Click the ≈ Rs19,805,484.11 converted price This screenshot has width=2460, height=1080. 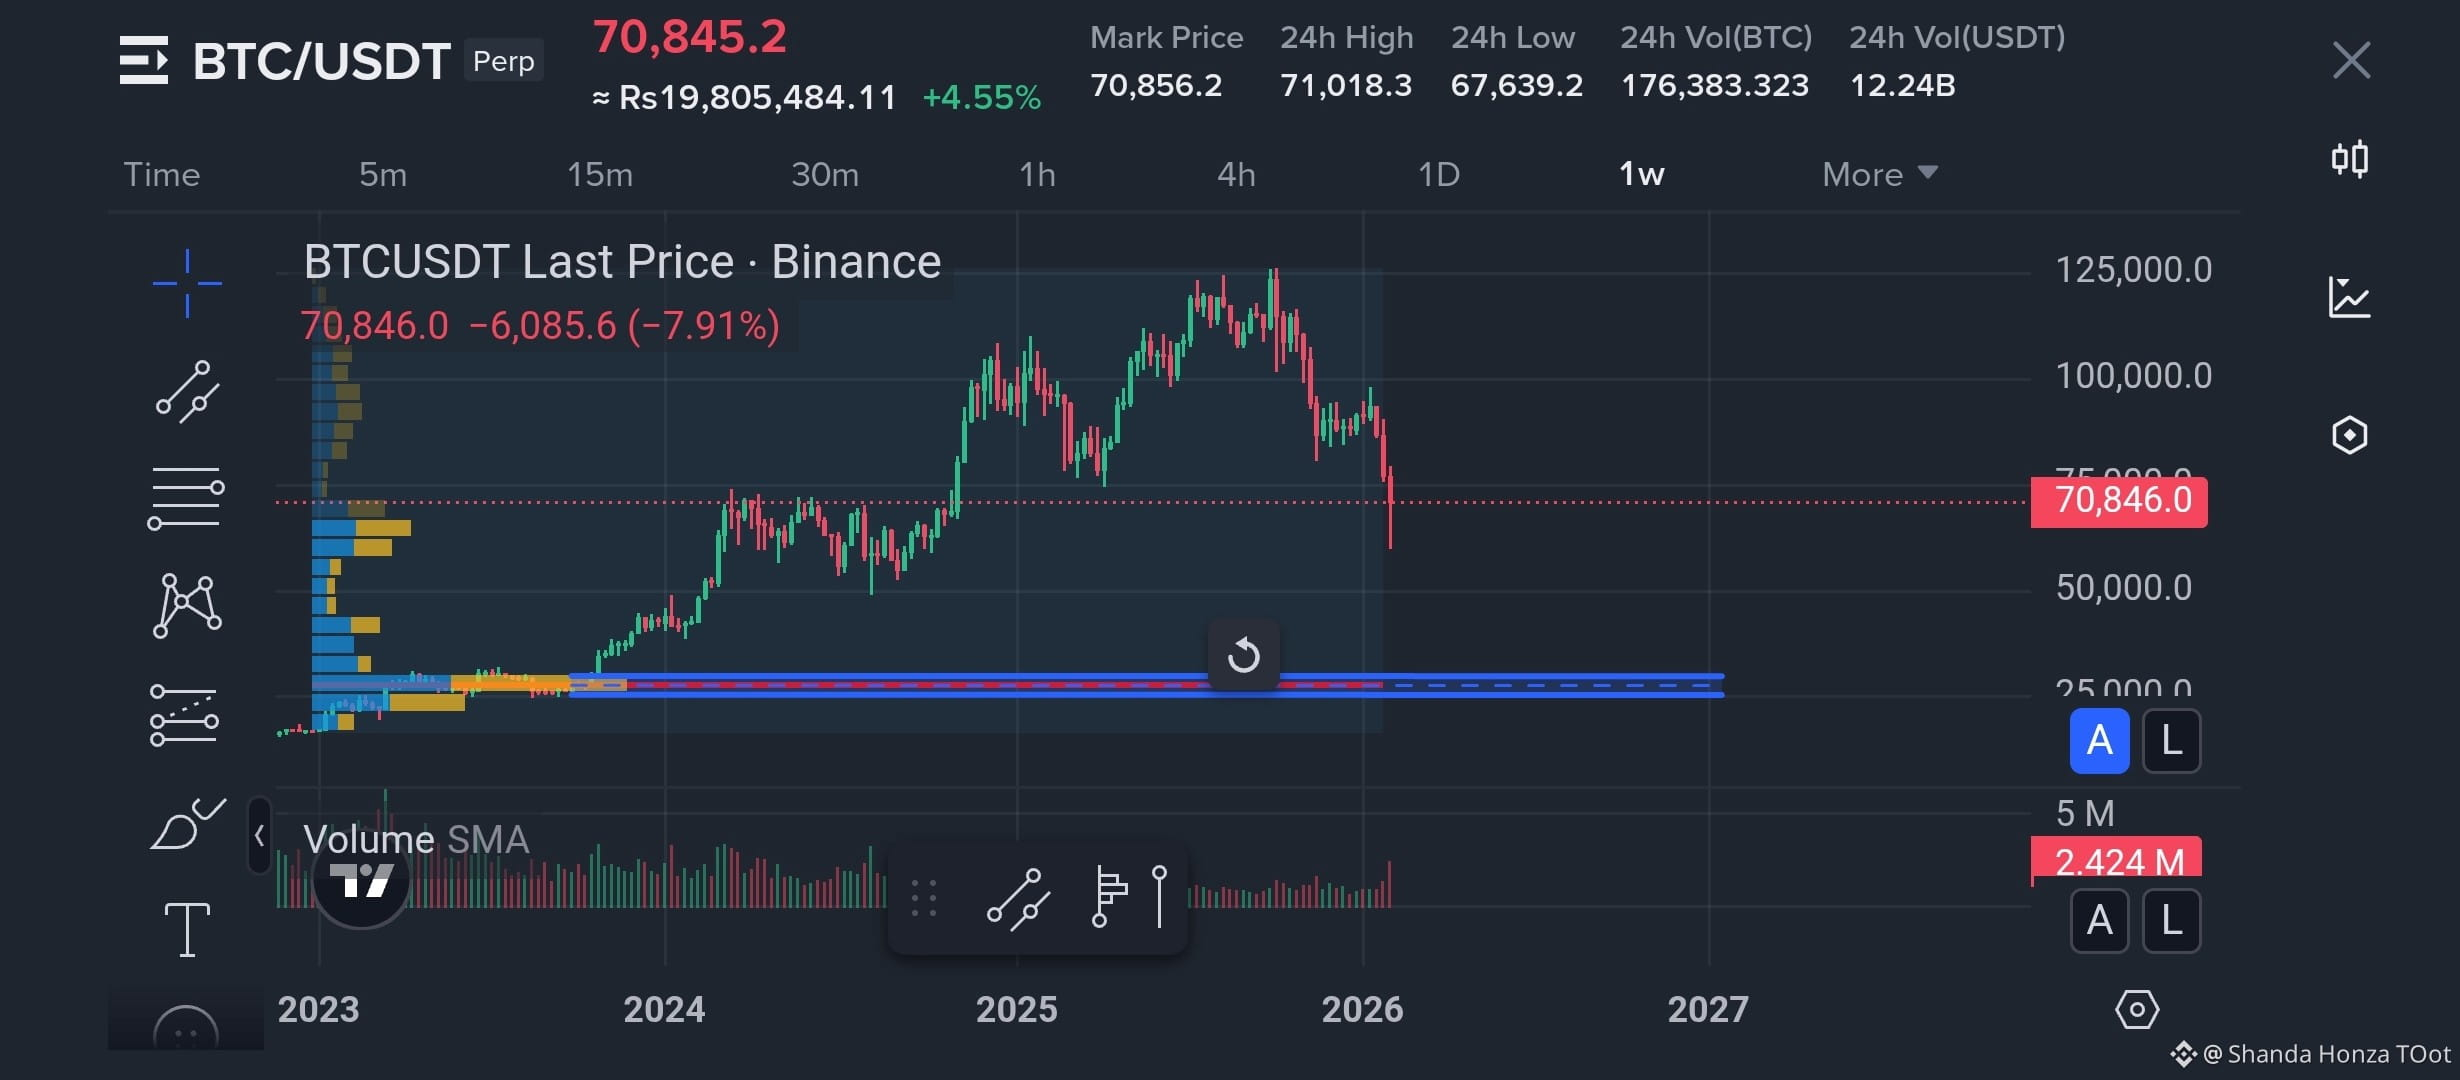point(744,98)
